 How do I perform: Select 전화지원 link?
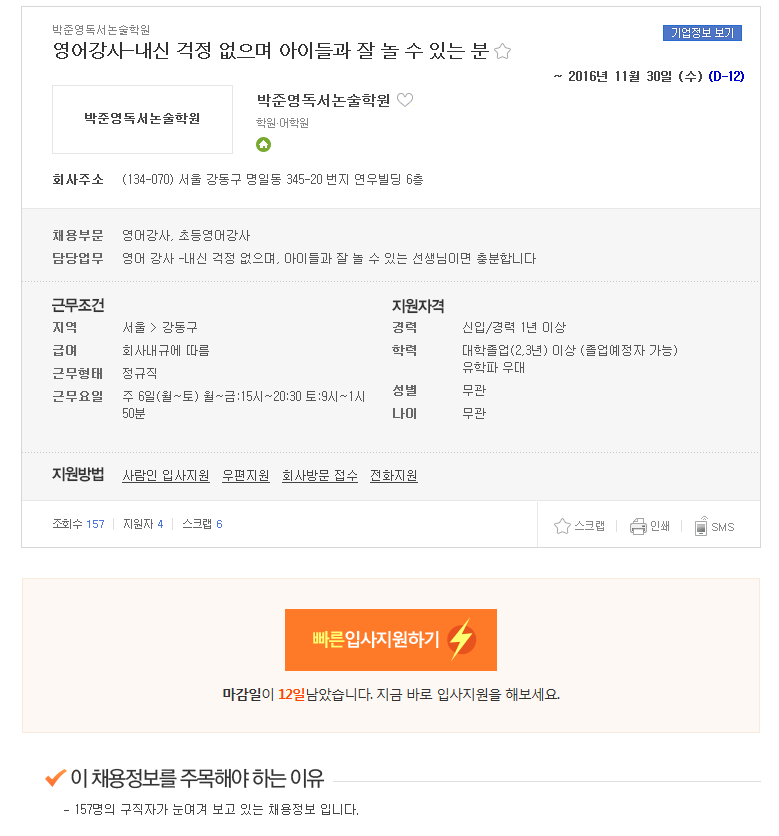pyautogui.click(x=393, y=475)
